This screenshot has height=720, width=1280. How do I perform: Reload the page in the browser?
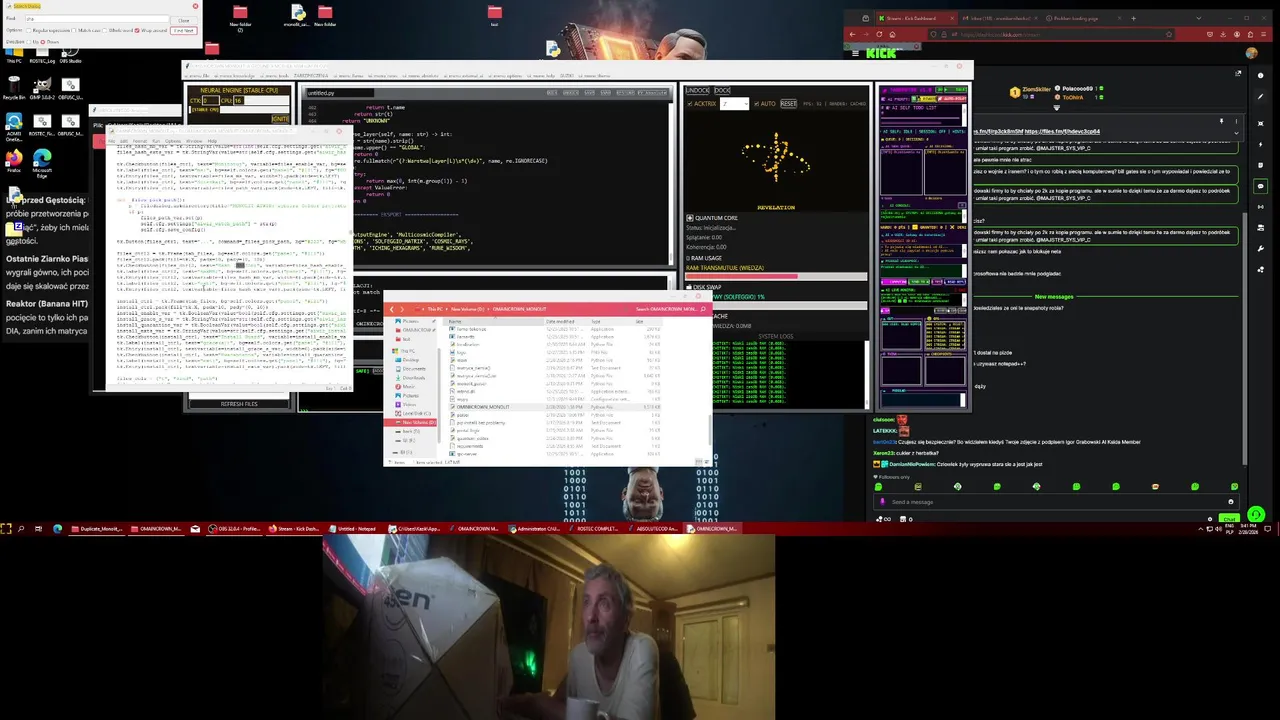click(879, 34)
